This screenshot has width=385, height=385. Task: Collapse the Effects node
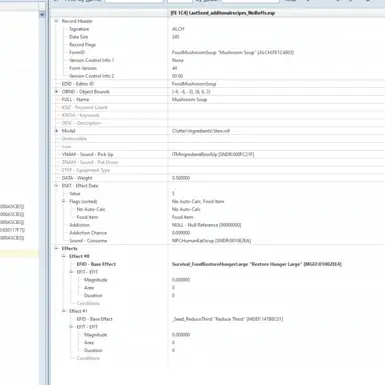tap(56, 248)
